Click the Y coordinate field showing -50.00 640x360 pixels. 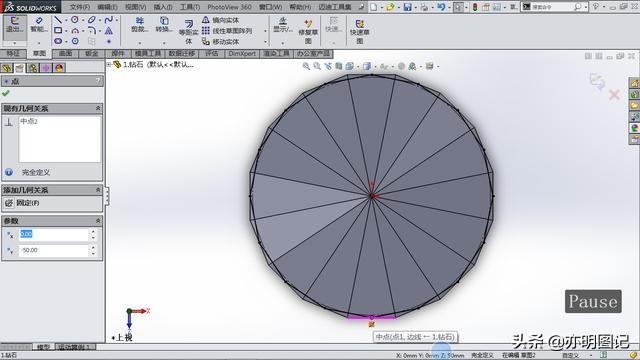click(54, 250)
